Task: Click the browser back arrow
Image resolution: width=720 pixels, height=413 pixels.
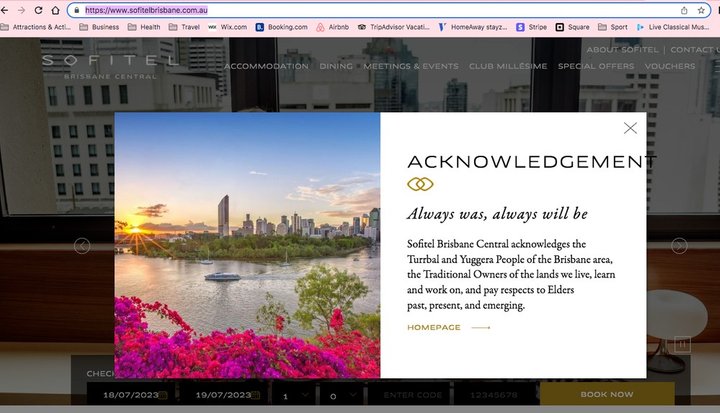Action: click(5, 10)
